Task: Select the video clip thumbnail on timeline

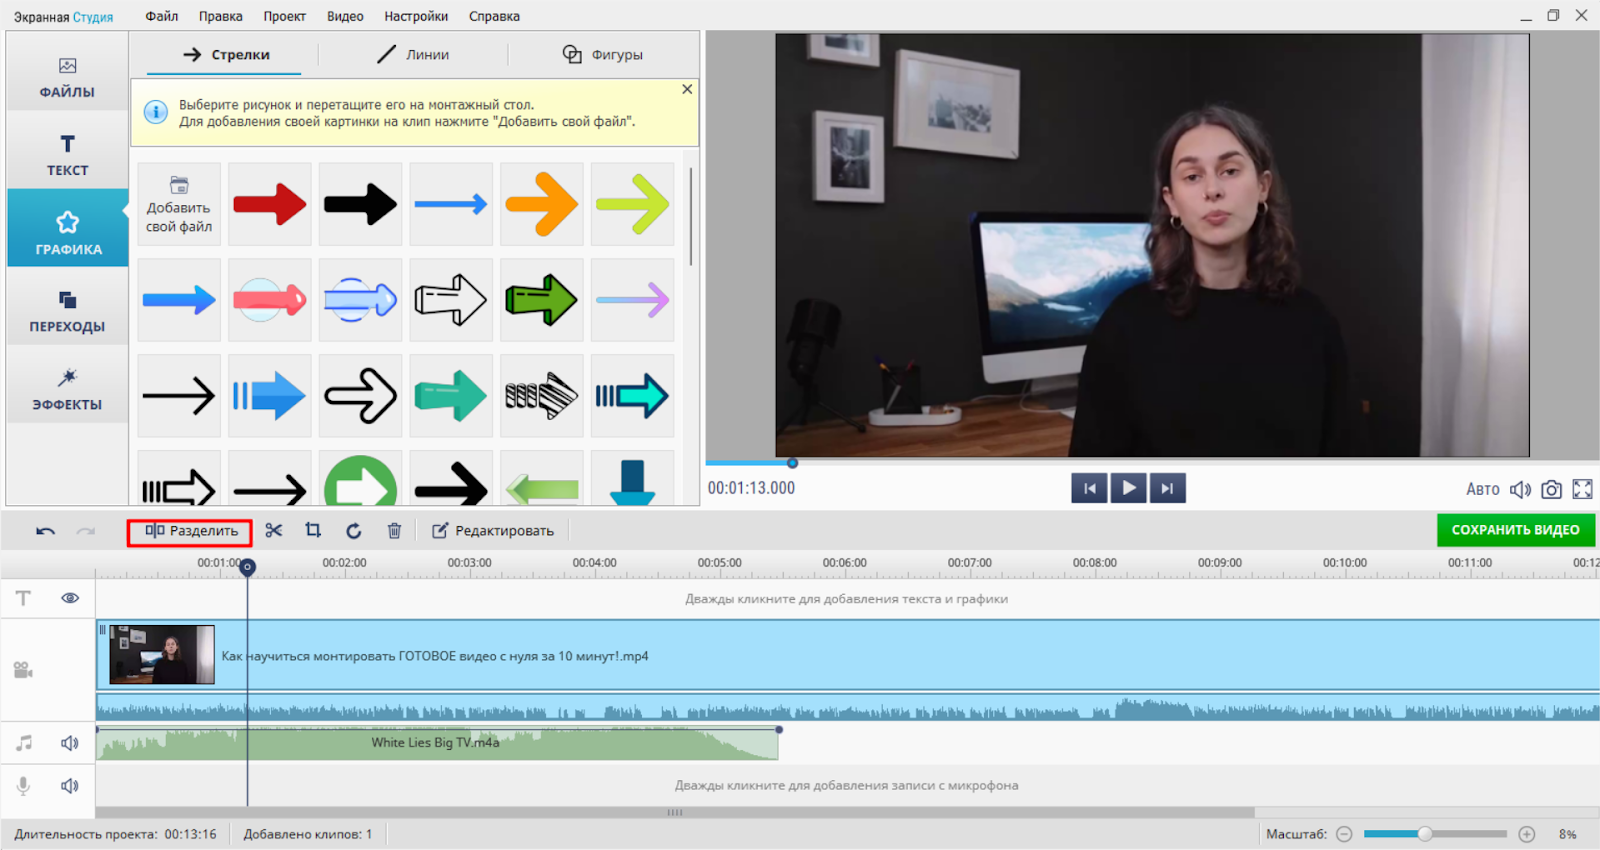Action: tap(162, 655)
